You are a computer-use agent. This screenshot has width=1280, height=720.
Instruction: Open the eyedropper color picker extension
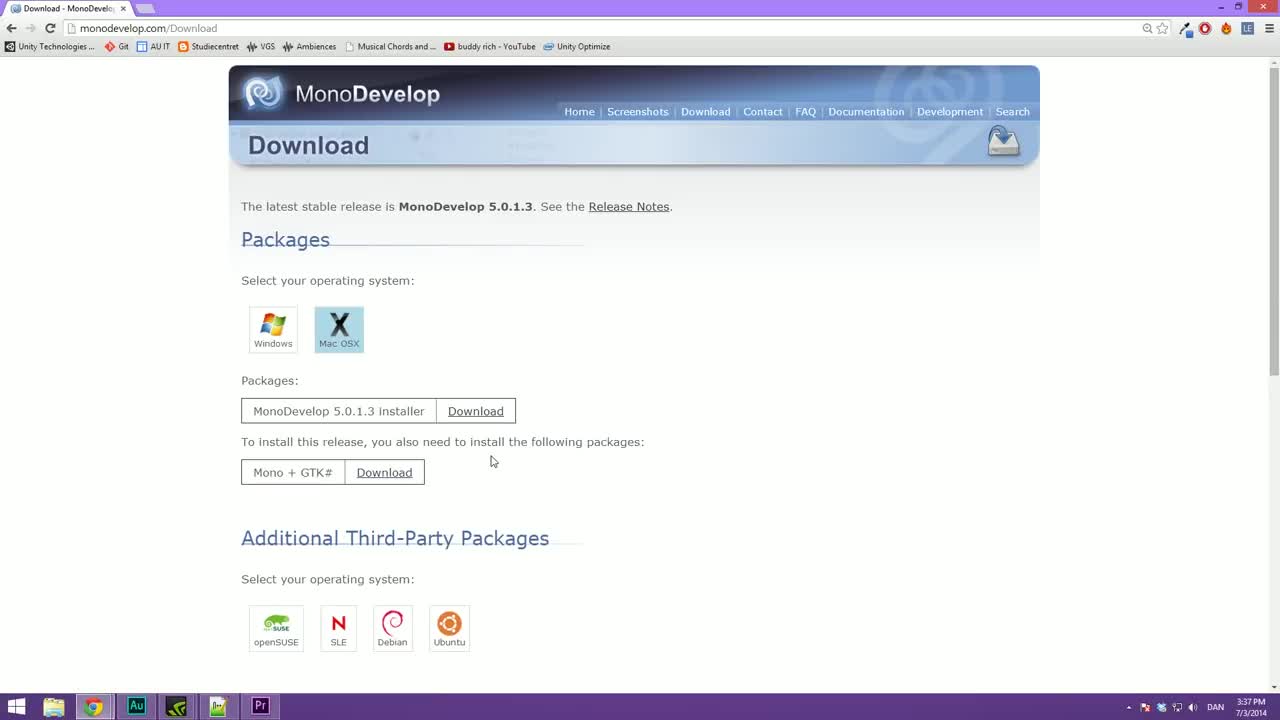pyautogui.click(x=1186, y=28)
